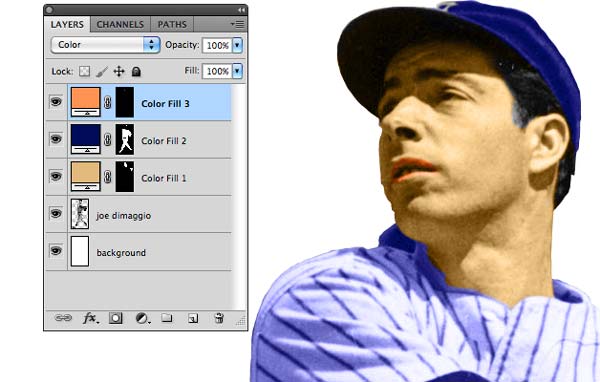Switch to the Paths tab
This screenshot has width=600, height=382.
172,24
